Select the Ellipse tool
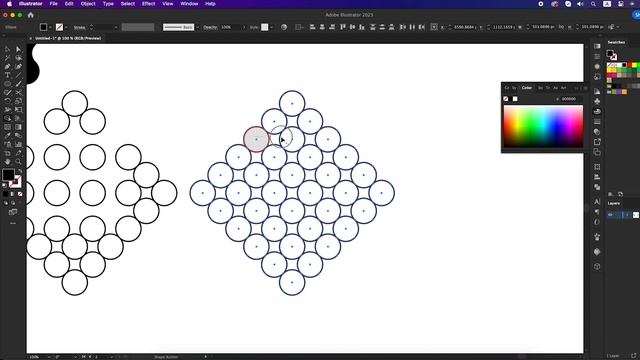 pos(7,84)
